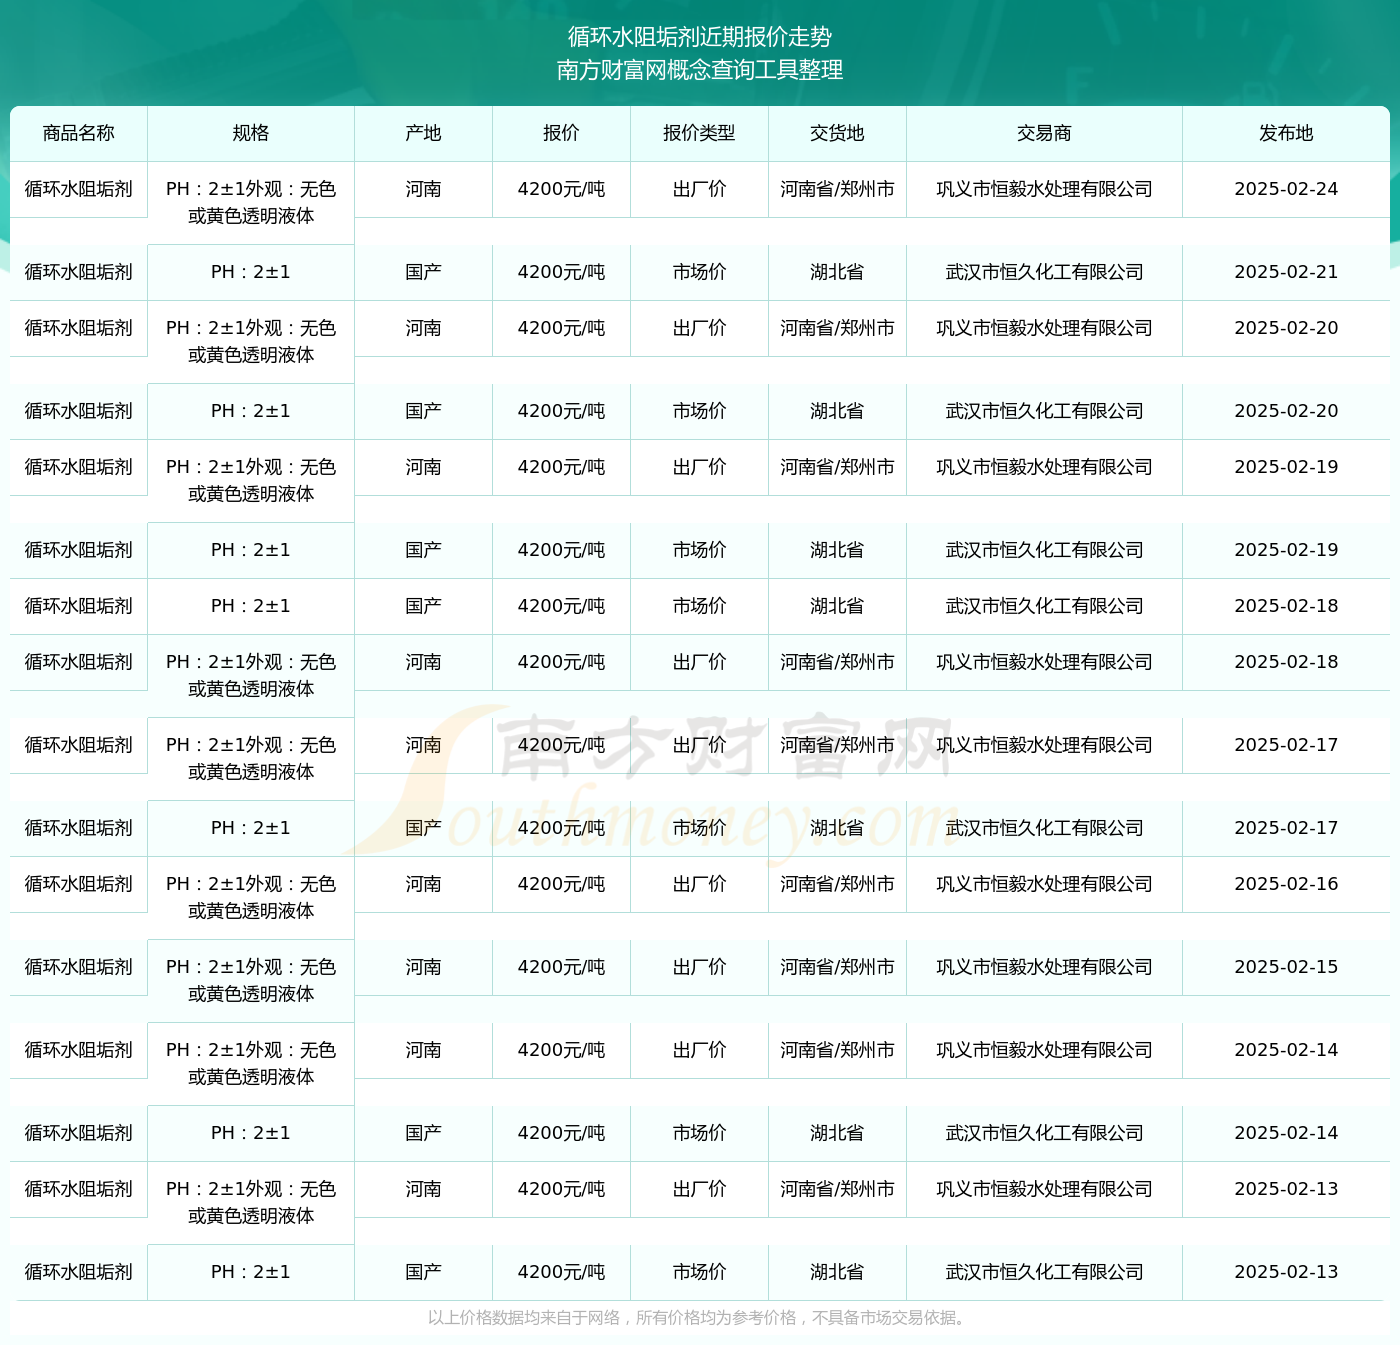Select 巩义市恒毅水处理有限公司 in the 2025-02-15 row
The height and width of the screenshot is (1345, 1400).
1044,967
